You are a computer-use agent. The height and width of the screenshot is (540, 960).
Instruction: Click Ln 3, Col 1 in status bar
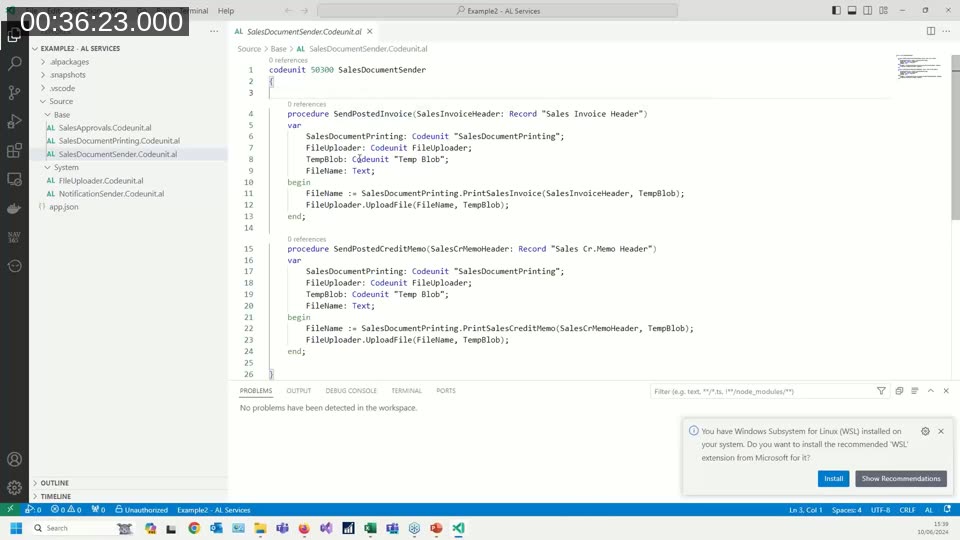(x=805, y=509)
